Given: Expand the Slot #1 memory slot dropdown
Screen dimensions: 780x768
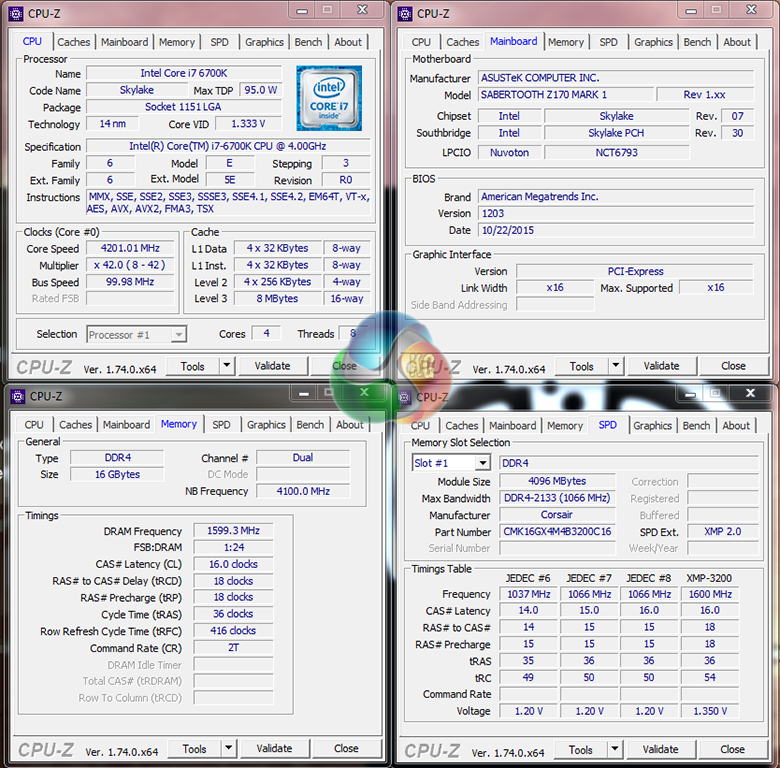Looking at the screenshot, I should [x=482, y=463].
